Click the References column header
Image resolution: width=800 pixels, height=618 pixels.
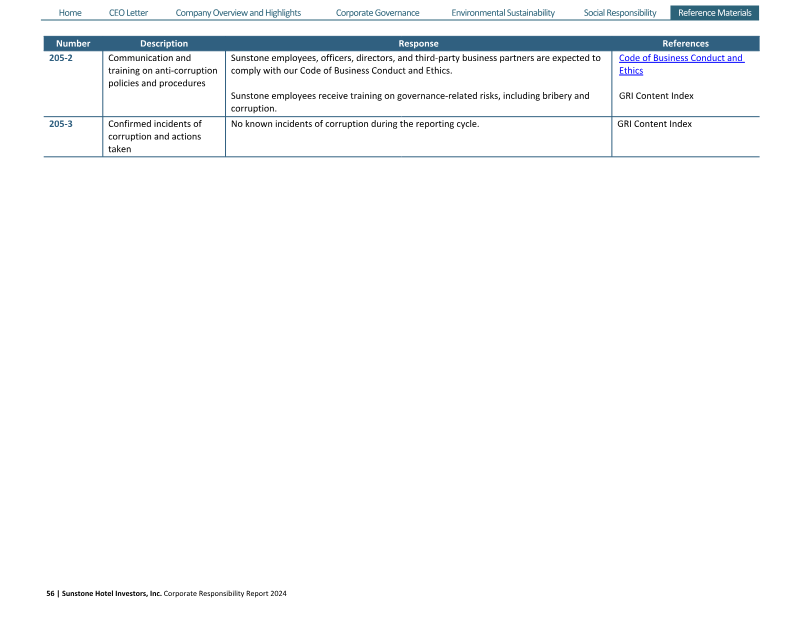coord(685,43)
